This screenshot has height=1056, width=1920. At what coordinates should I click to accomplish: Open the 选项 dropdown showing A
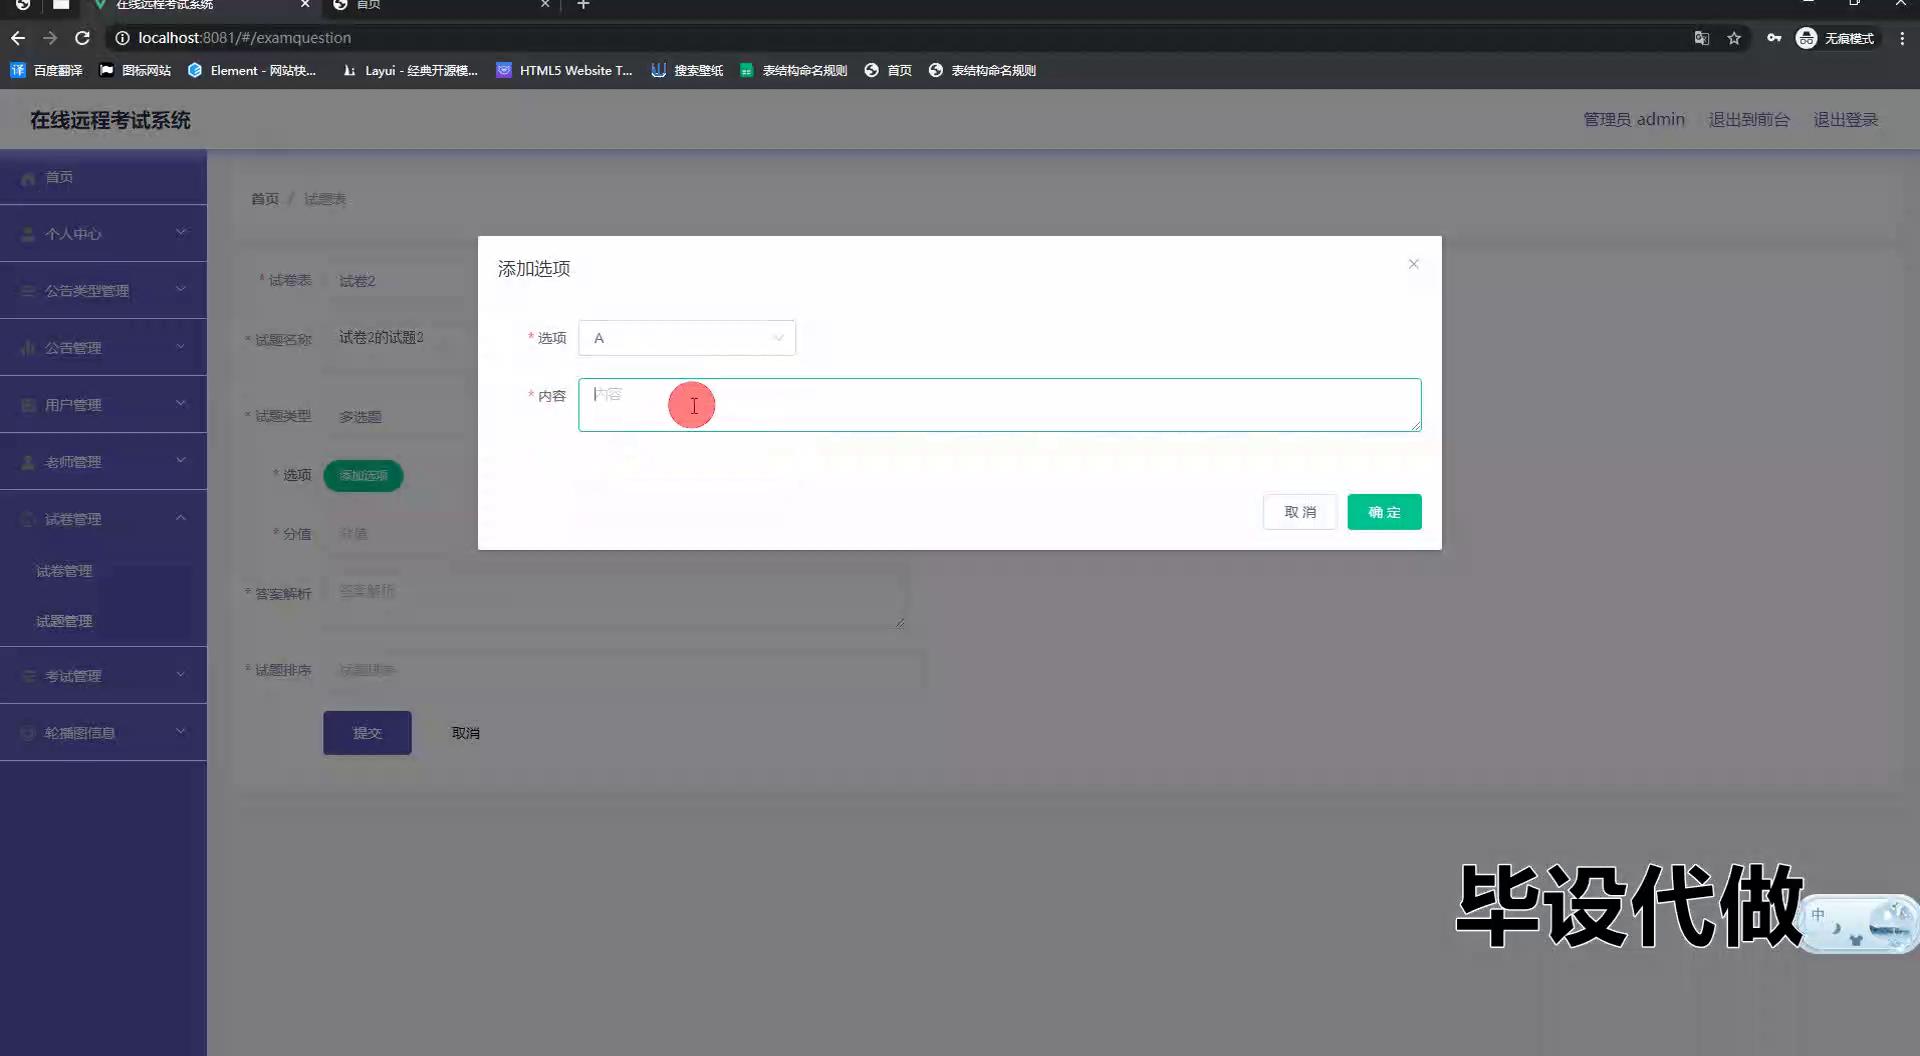[686, 338]
